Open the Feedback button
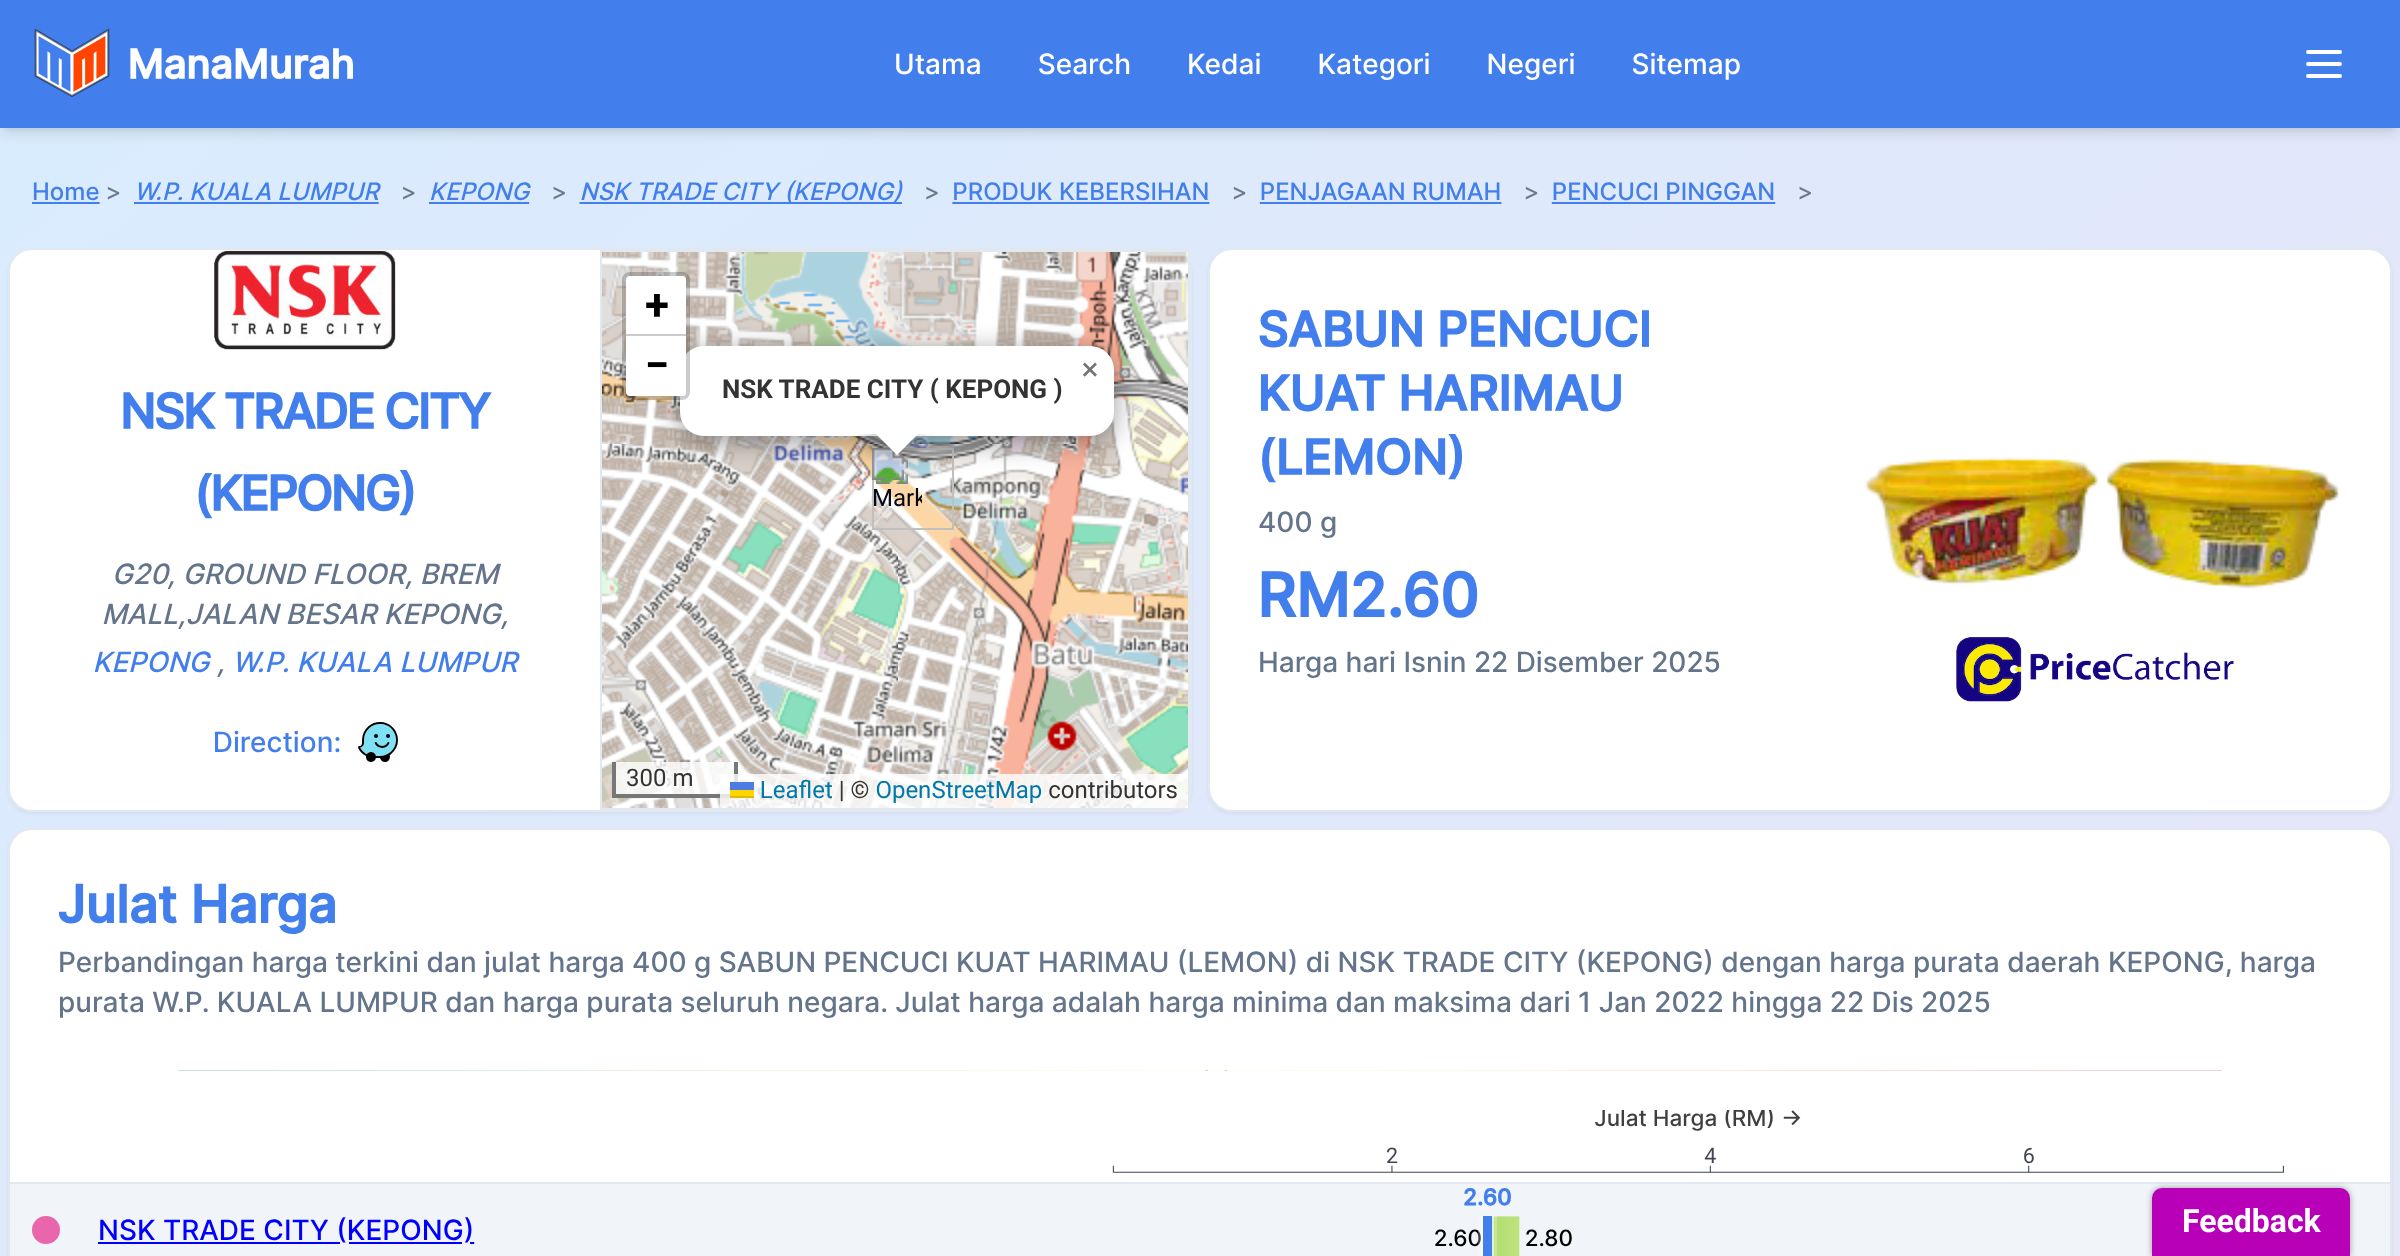 click(x=2250, y=1220)
